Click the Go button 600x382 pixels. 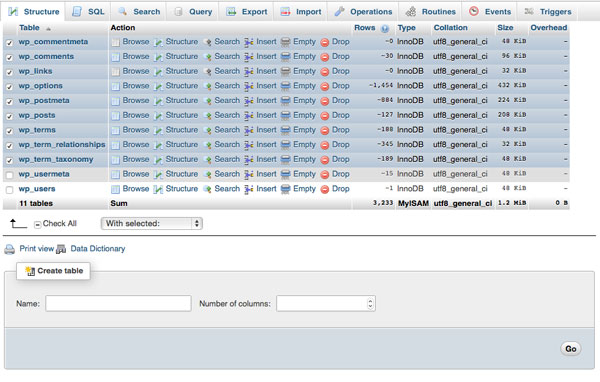click(x=571, y=349)
